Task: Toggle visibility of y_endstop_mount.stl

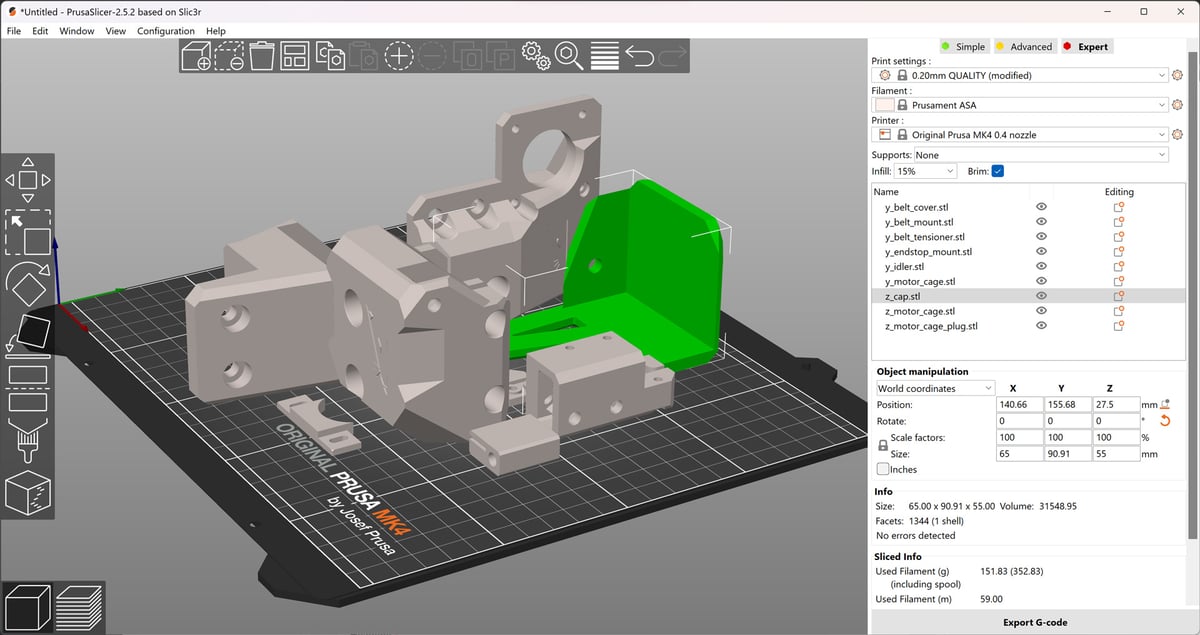Action: click(x=1041, y=252)
